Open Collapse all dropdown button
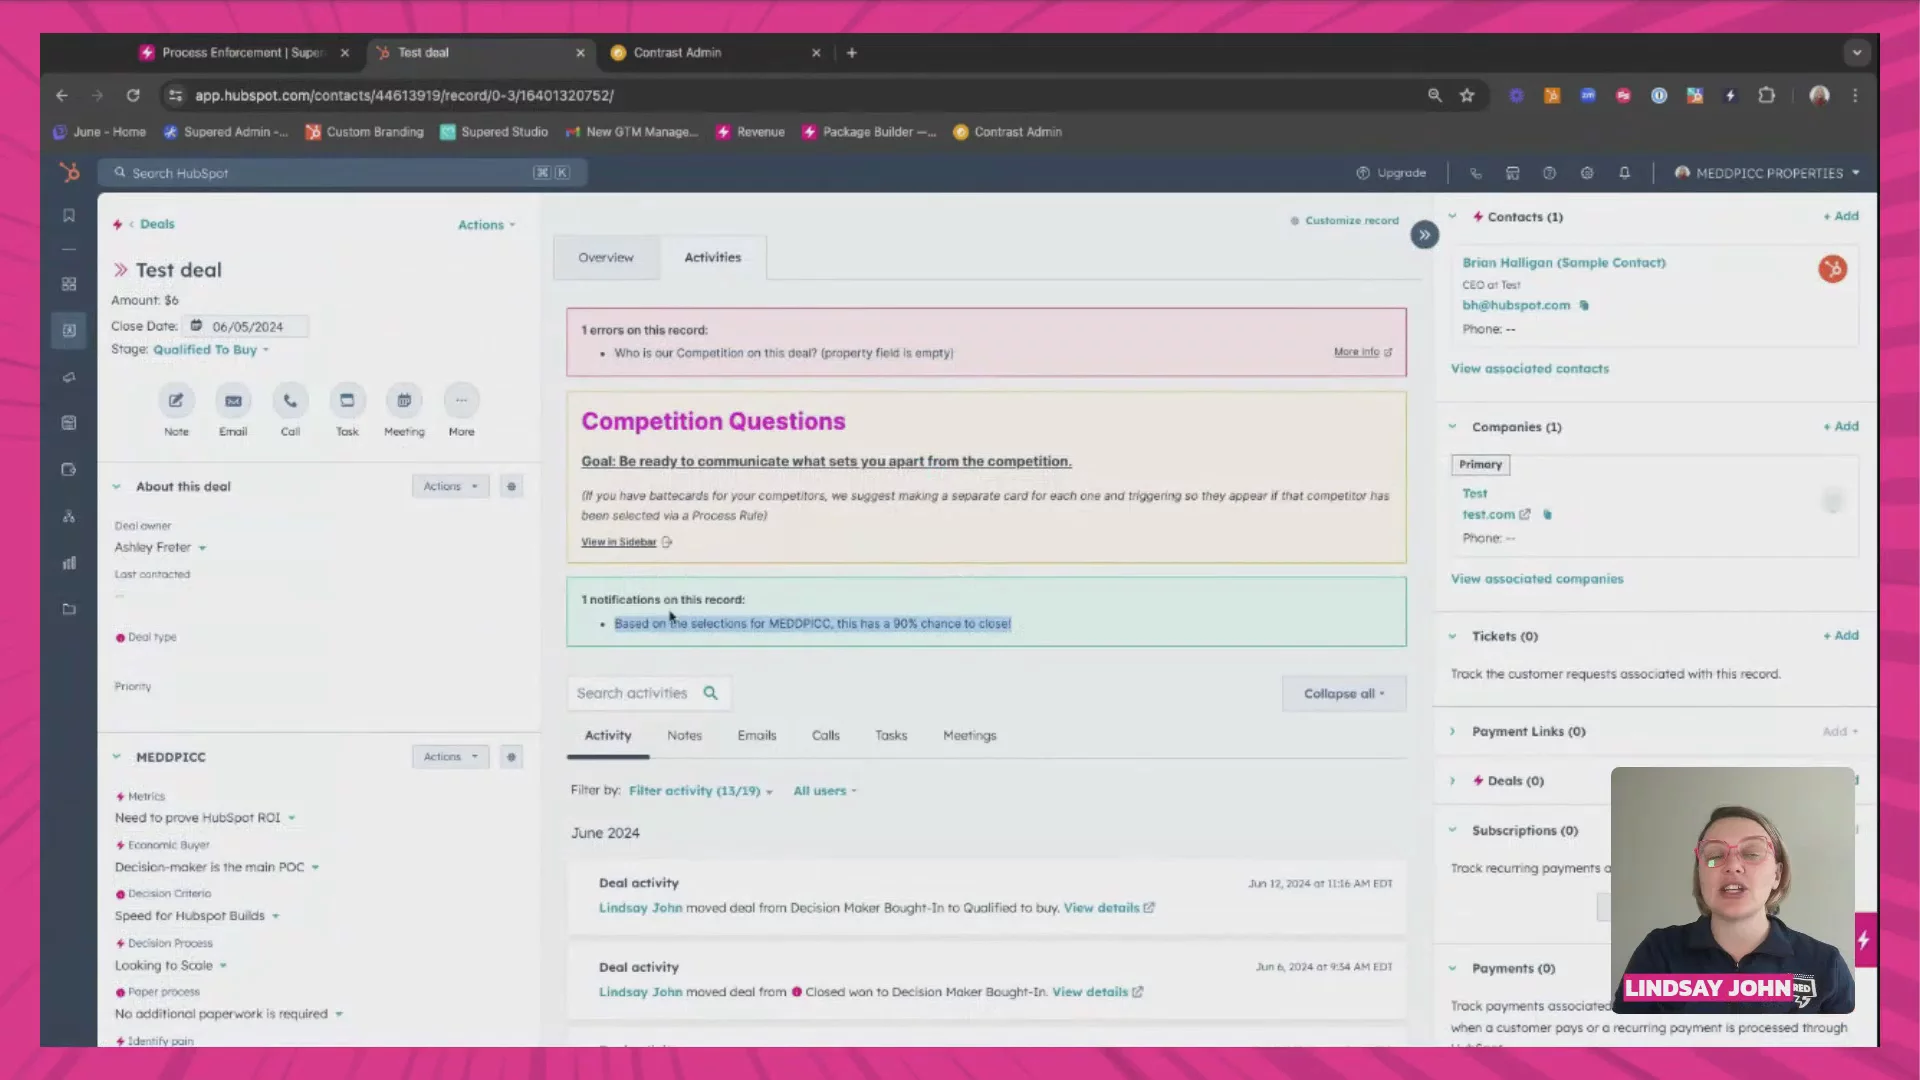Viewport: 1920px width, 1080px height. point(1344,693)
